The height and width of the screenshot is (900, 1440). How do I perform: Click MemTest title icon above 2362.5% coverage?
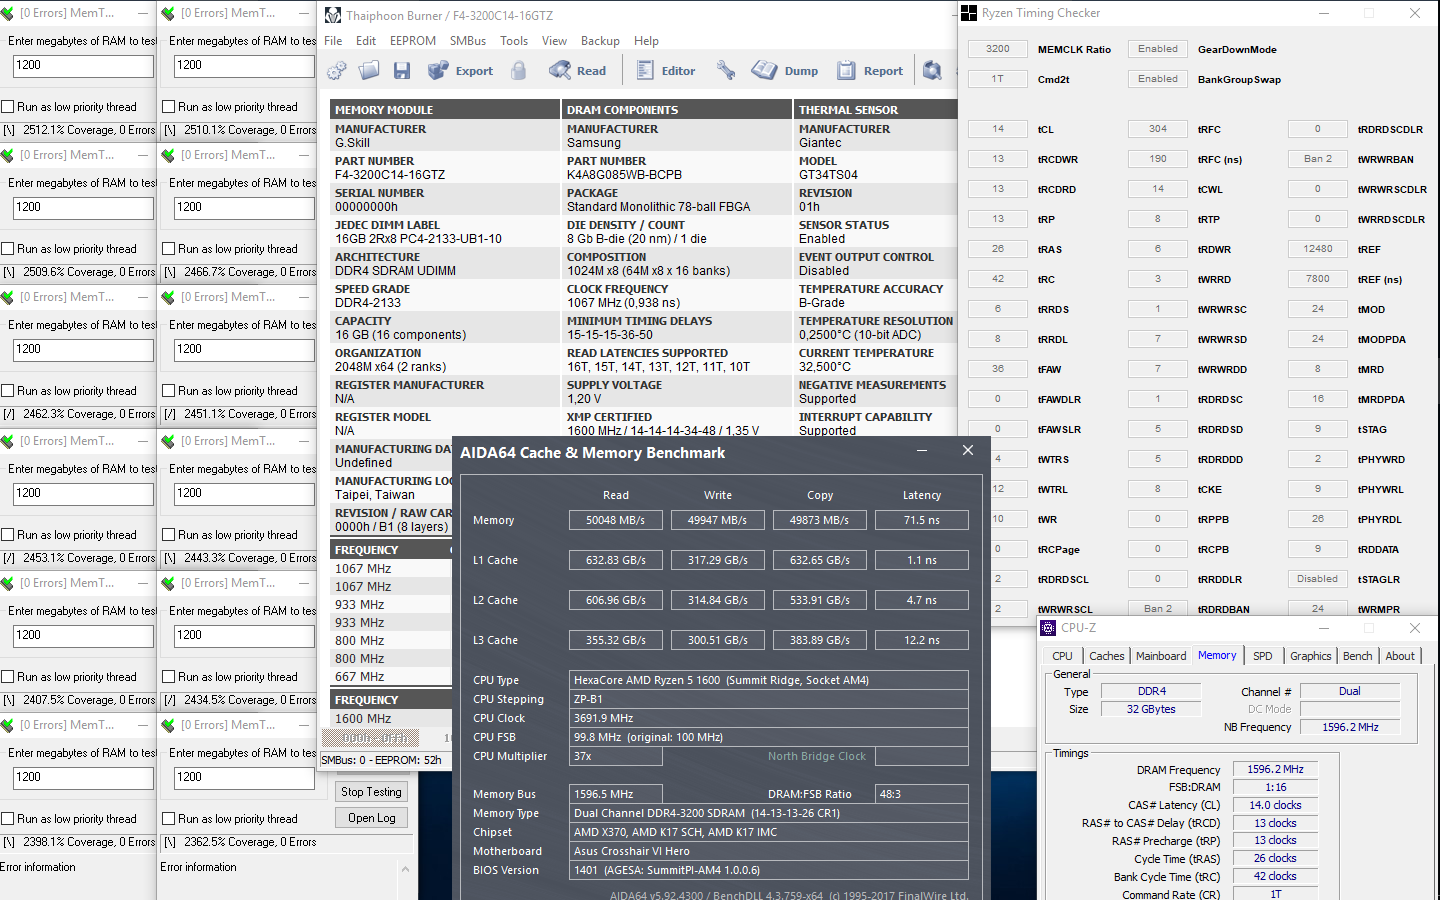pos(169,725)
